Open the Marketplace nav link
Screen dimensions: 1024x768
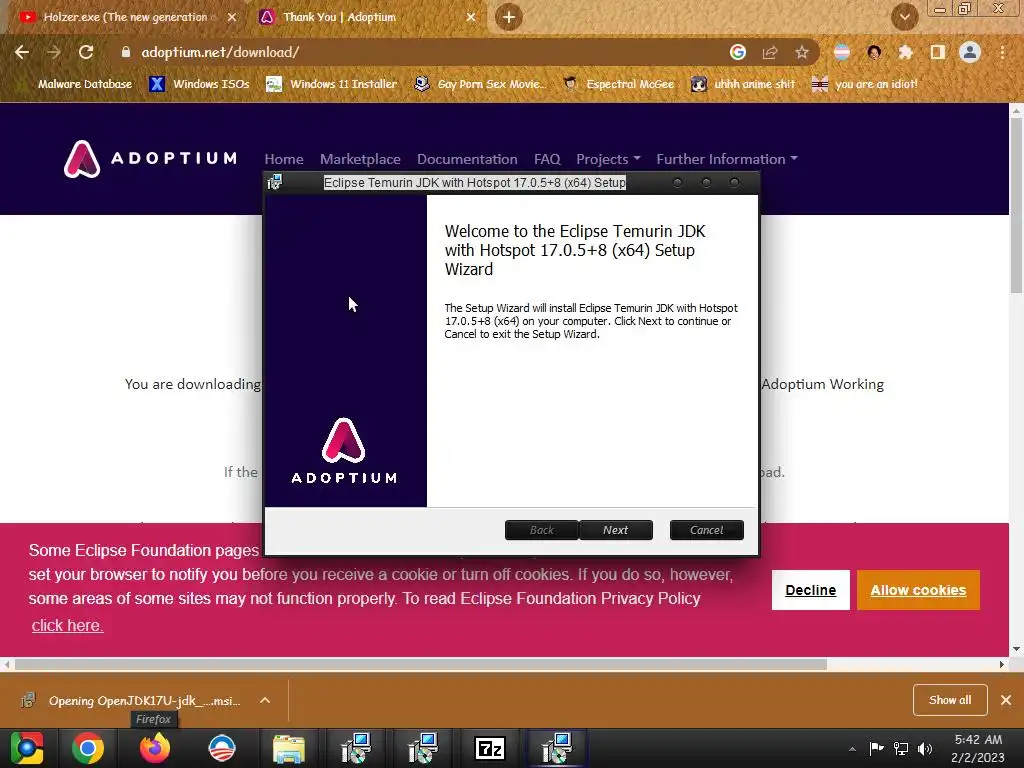click(x=360, y=159)
